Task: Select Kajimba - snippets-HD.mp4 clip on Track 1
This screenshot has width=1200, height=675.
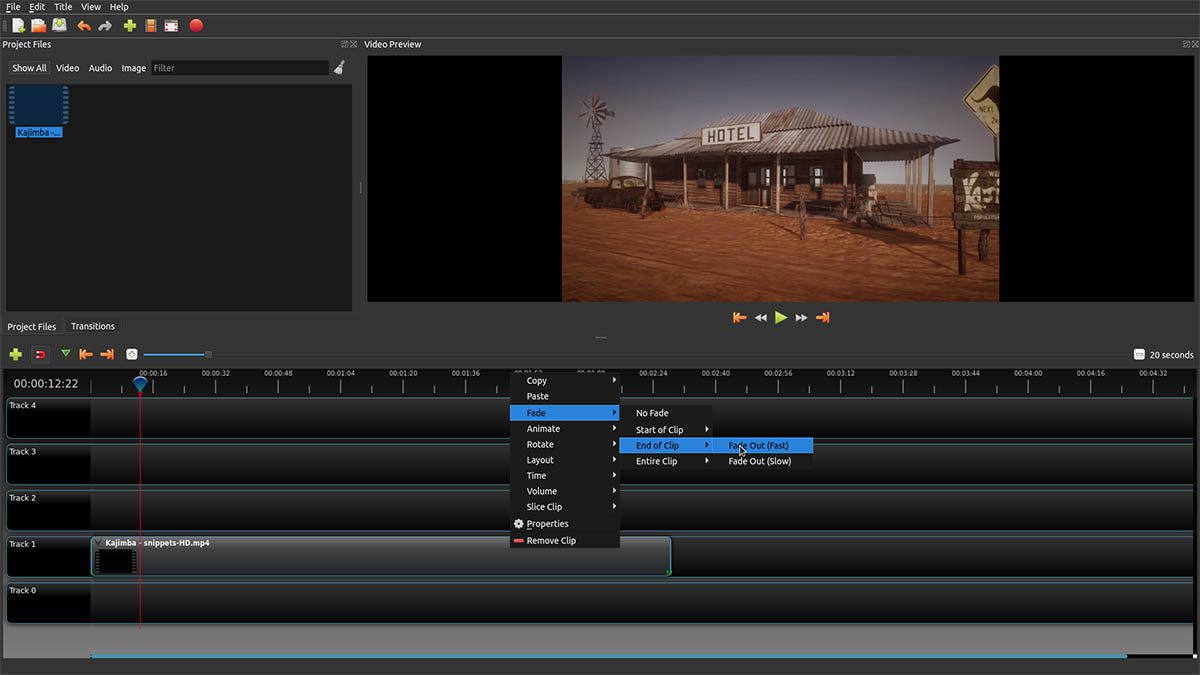Action: (x=381, y=556)
